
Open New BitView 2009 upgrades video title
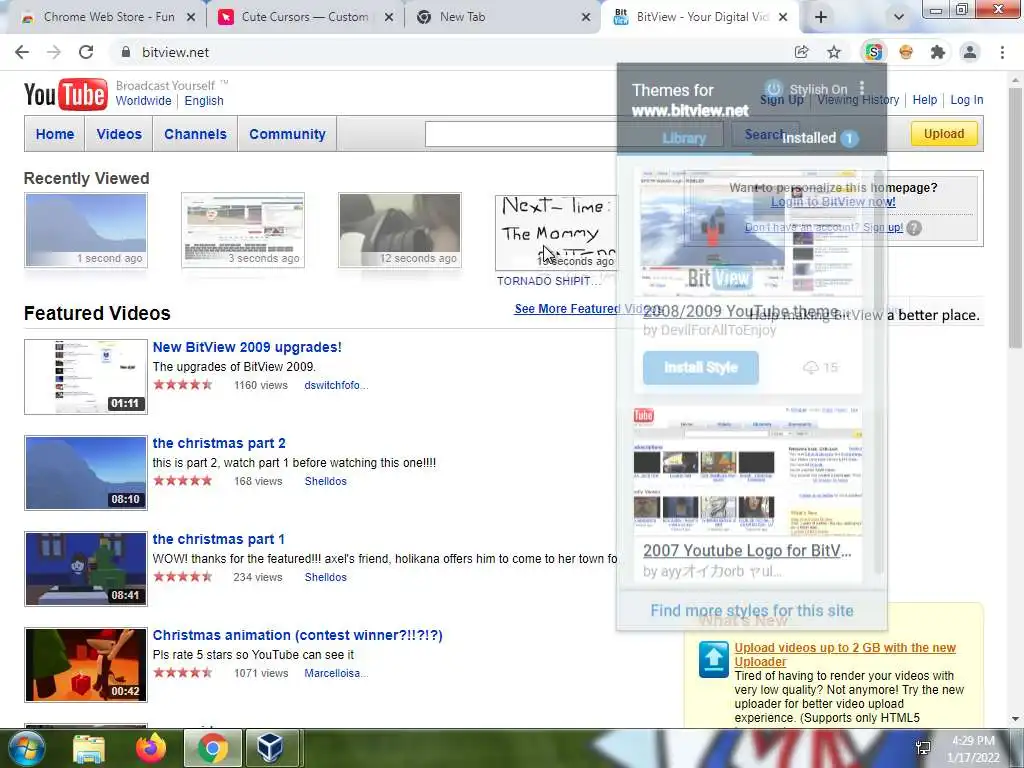click(247, 347)
